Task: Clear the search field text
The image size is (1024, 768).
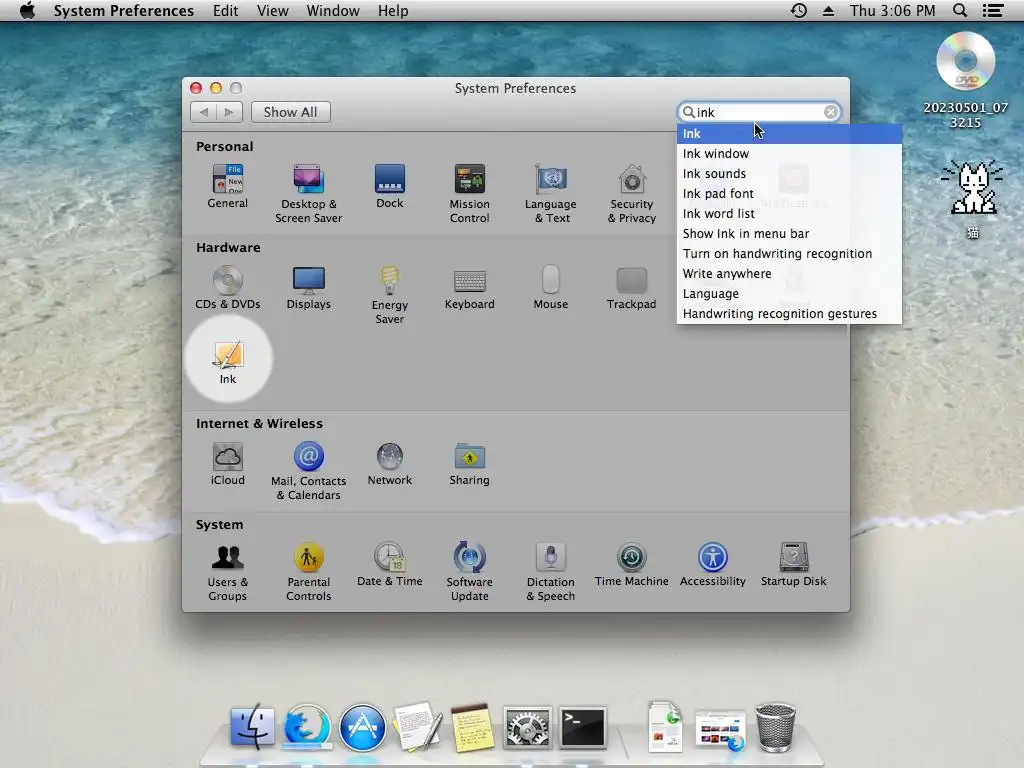Action: (x=831, y=112)
